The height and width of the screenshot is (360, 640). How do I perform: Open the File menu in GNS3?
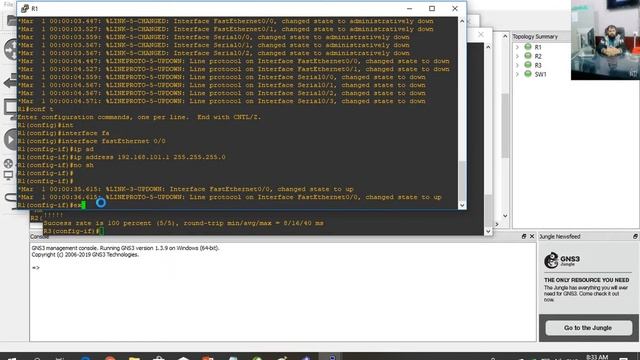coord(8,4)
